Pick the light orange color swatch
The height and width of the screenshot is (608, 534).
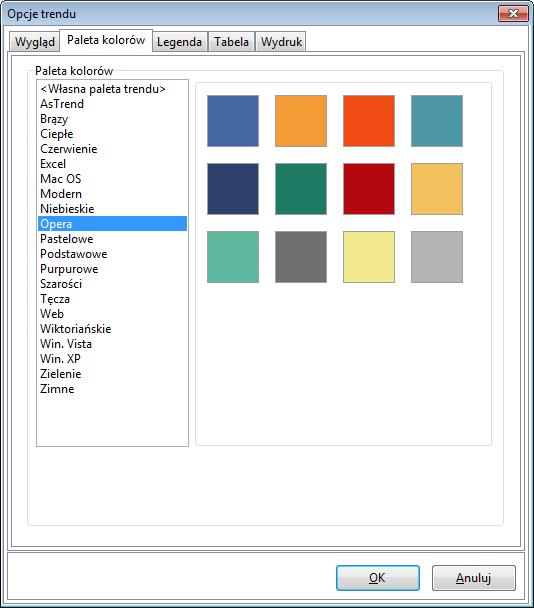pyautogui.click(x=301, y=121)
